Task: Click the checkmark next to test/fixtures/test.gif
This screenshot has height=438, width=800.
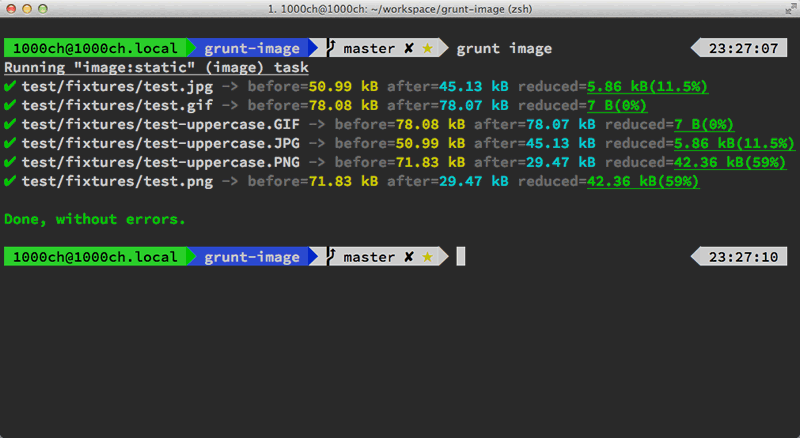Action: [x=10, y=105]
